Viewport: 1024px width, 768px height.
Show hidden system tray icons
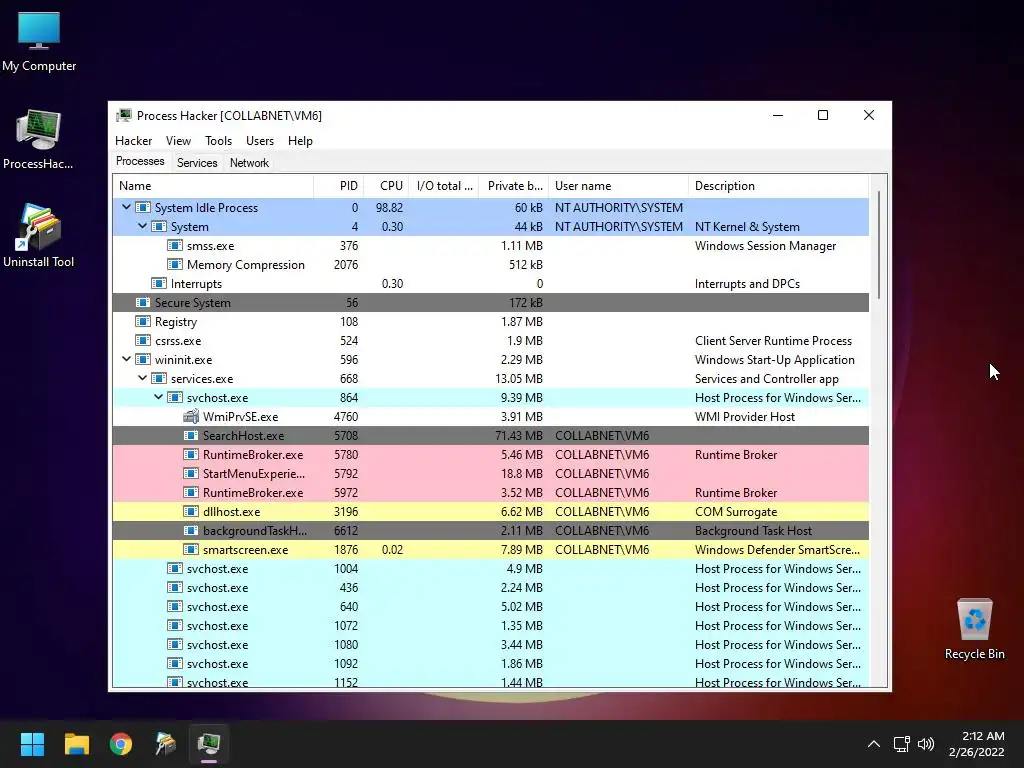point(874,744)
